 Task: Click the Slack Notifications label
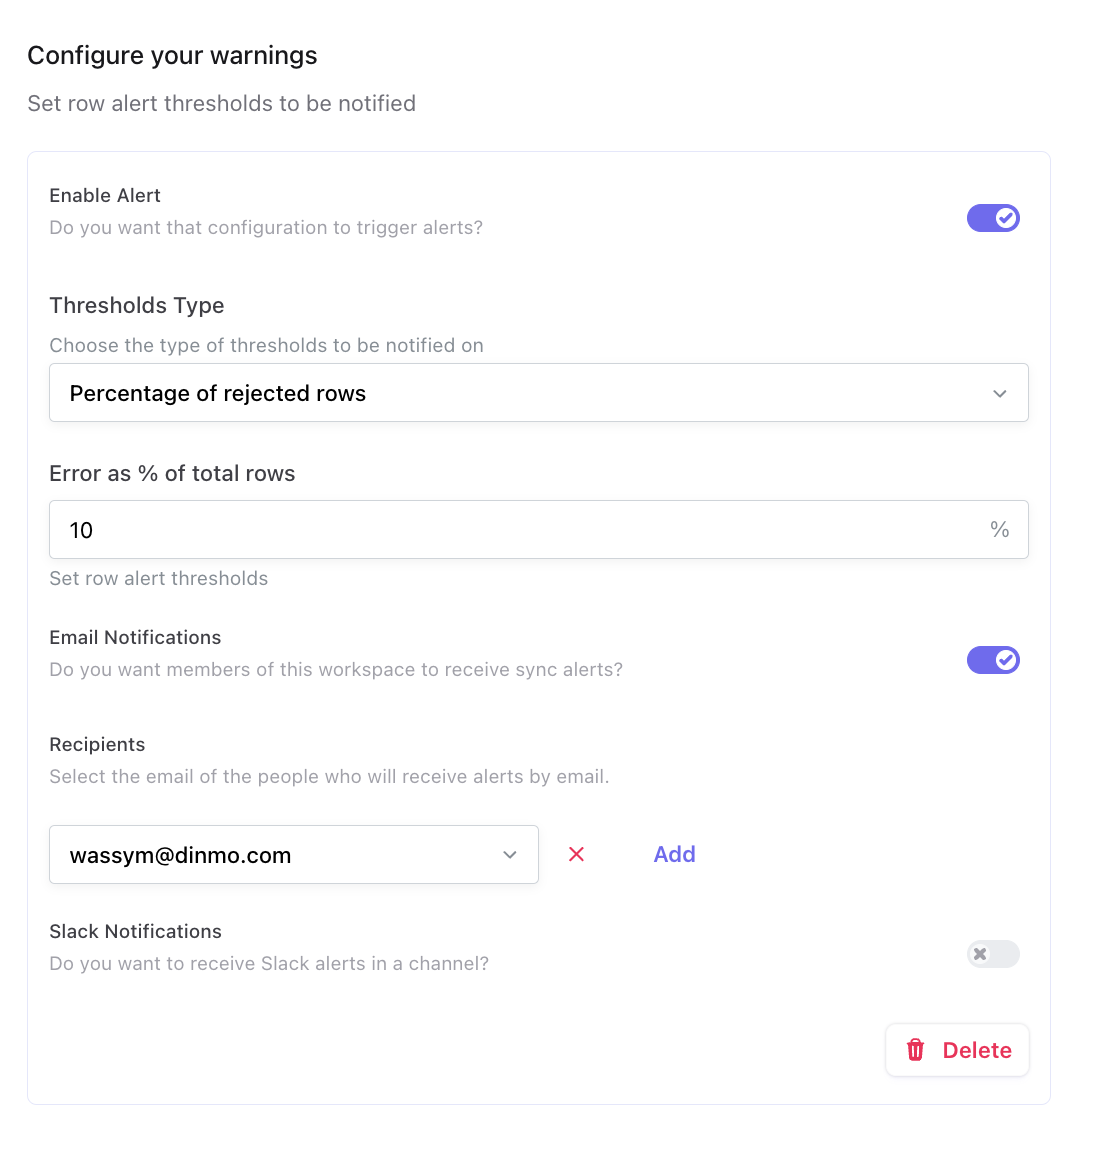point(135,932)
